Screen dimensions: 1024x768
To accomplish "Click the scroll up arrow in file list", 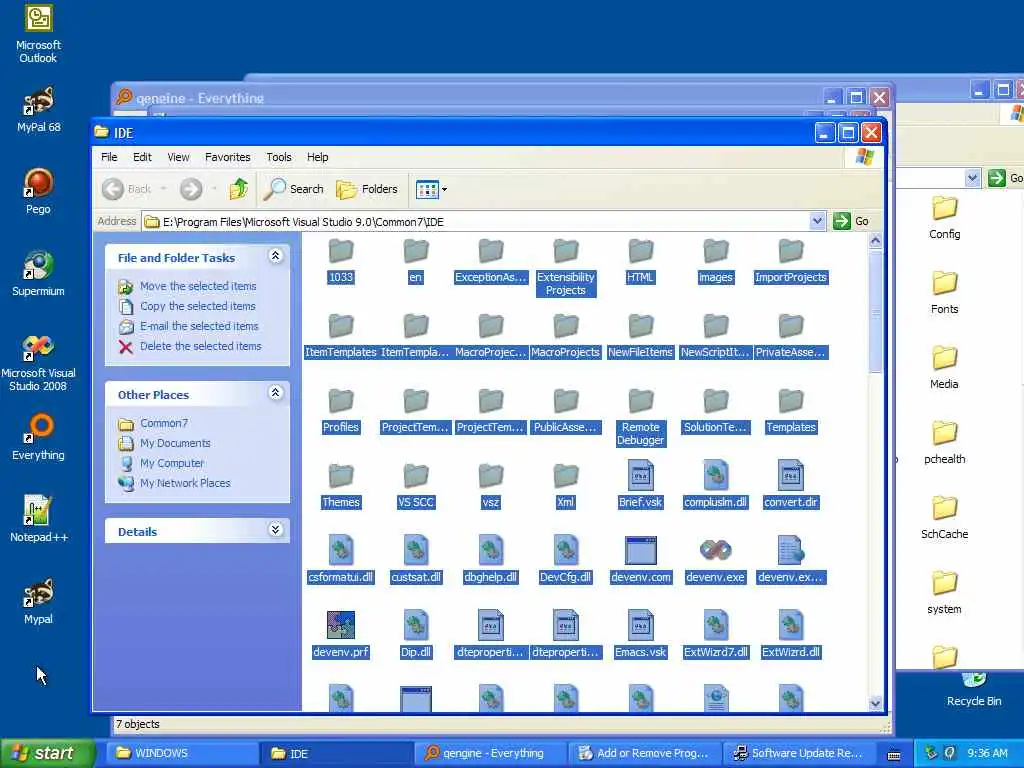I will pyautogui.click(x=875, y=240).
